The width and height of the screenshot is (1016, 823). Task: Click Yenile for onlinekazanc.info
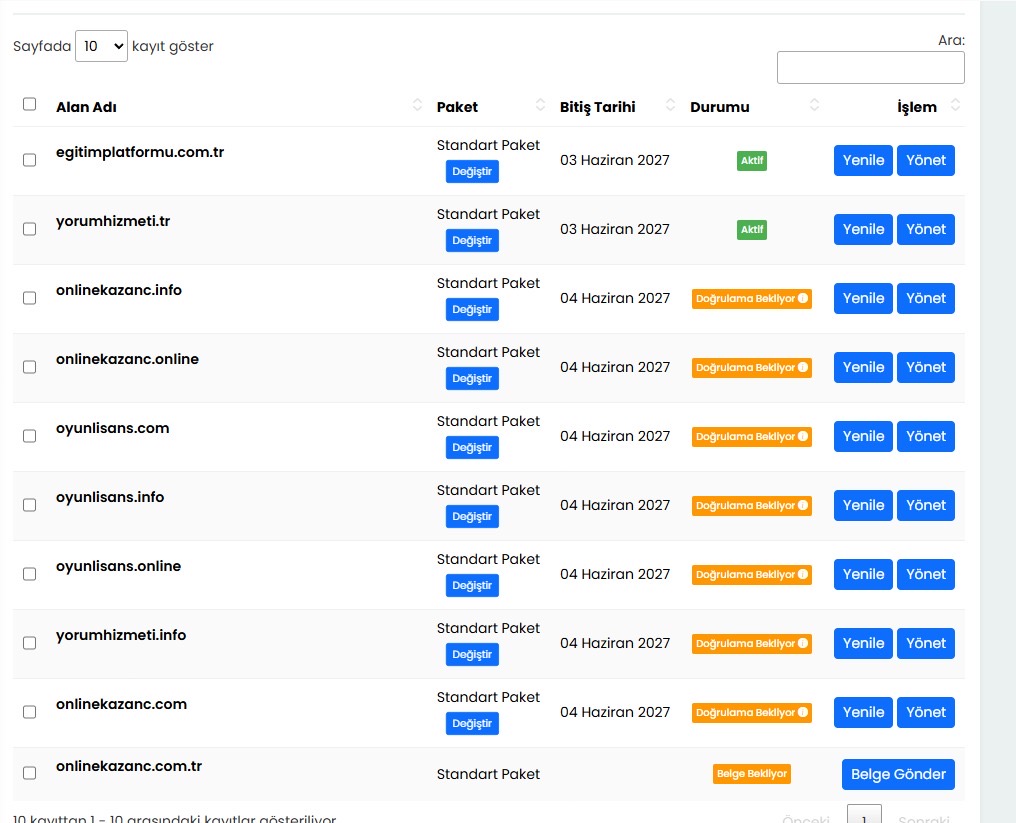coord(863,298)
